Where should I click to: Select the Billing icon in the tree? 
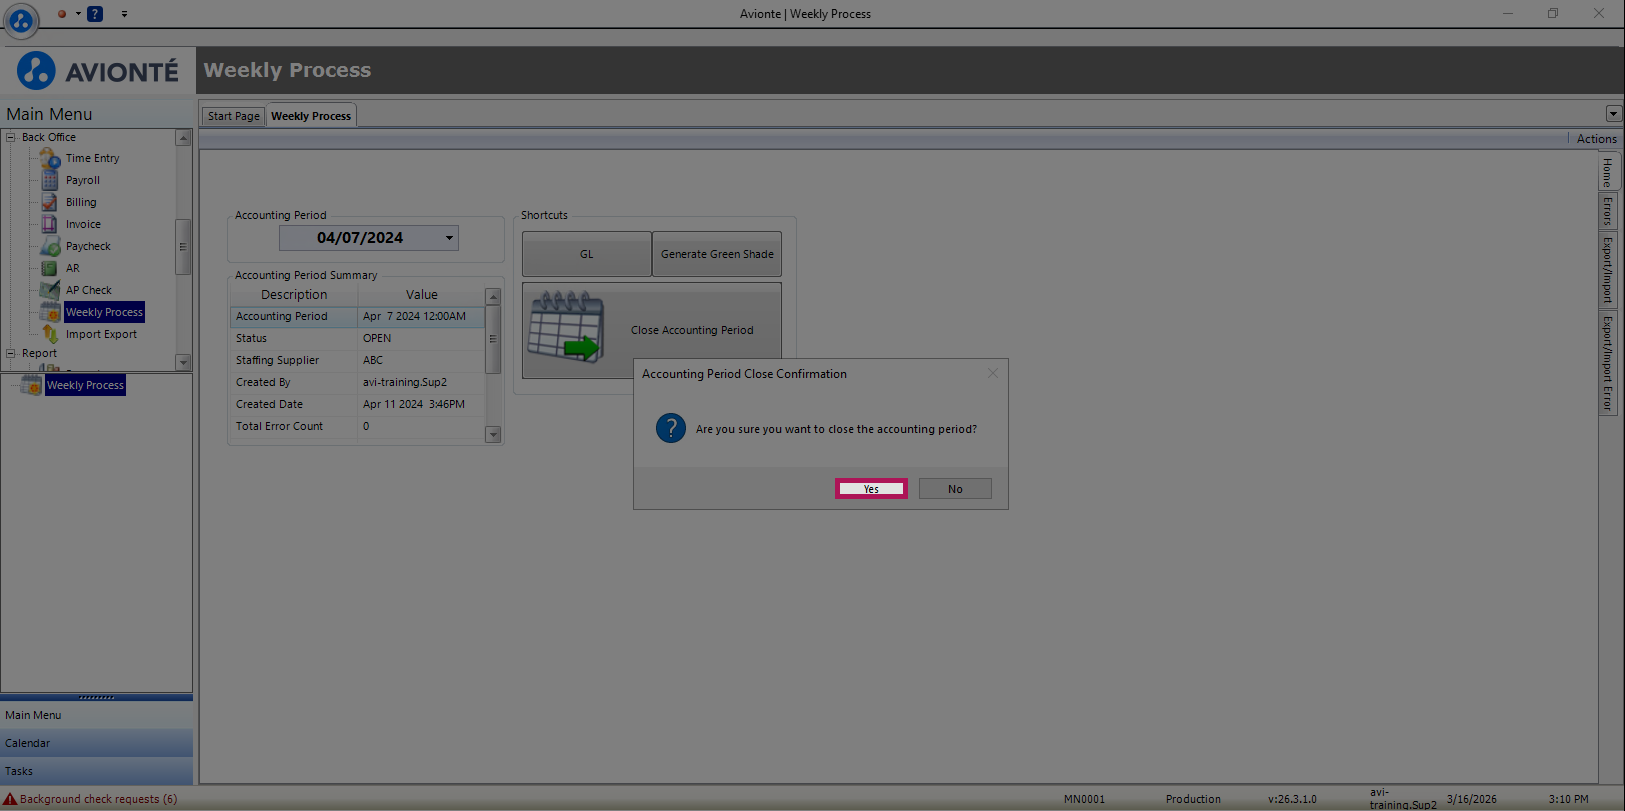(49, 202)
